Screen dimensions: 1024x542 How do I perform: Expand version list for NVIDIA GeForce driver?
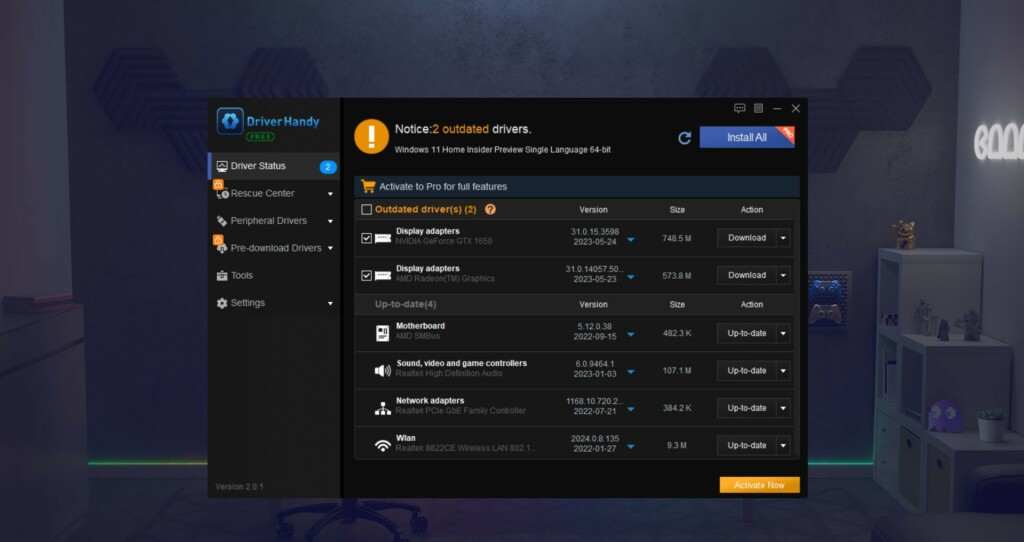tap(631, 240)
